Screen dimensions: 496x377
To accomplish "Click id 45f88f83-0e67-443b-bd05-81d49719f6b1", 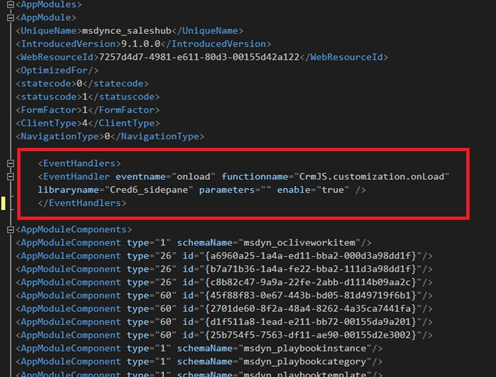I will (311, 296).
